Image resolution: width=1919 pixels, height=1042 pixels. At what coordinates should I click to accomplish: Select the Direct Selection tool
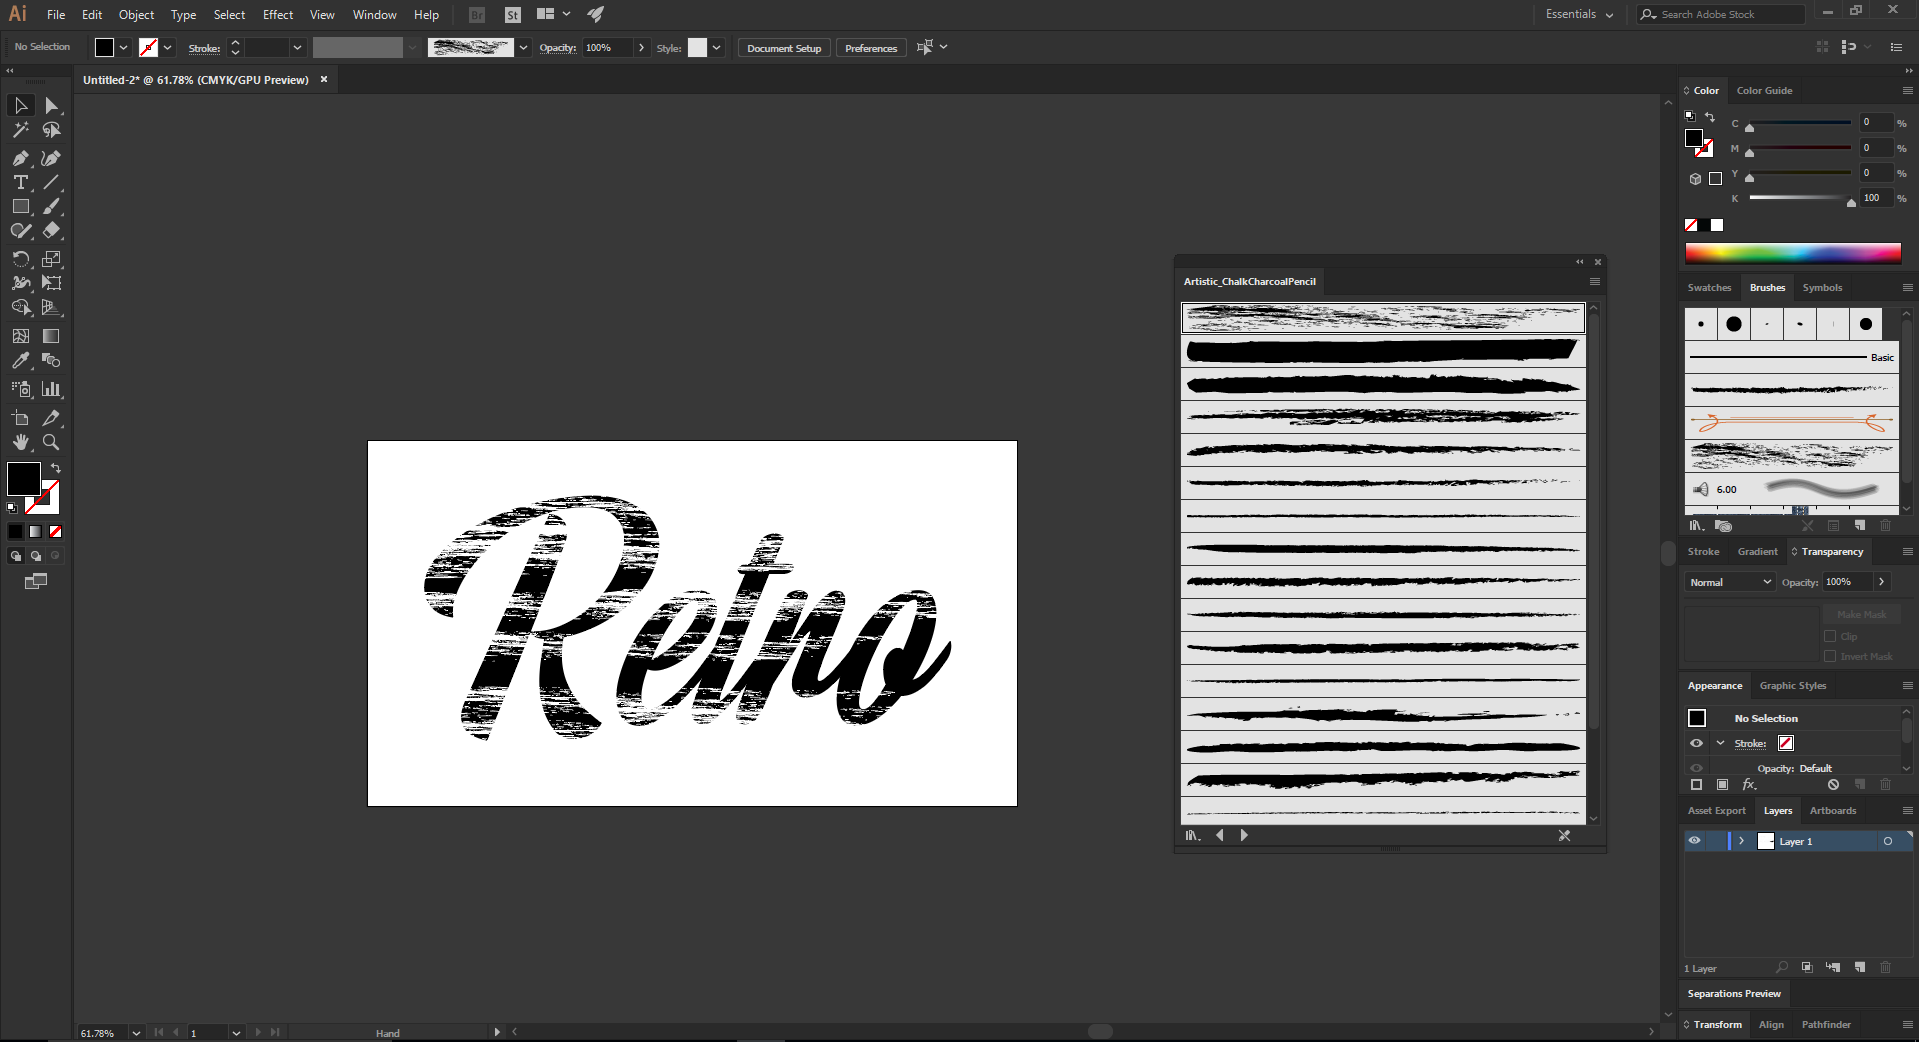point(51,105)
